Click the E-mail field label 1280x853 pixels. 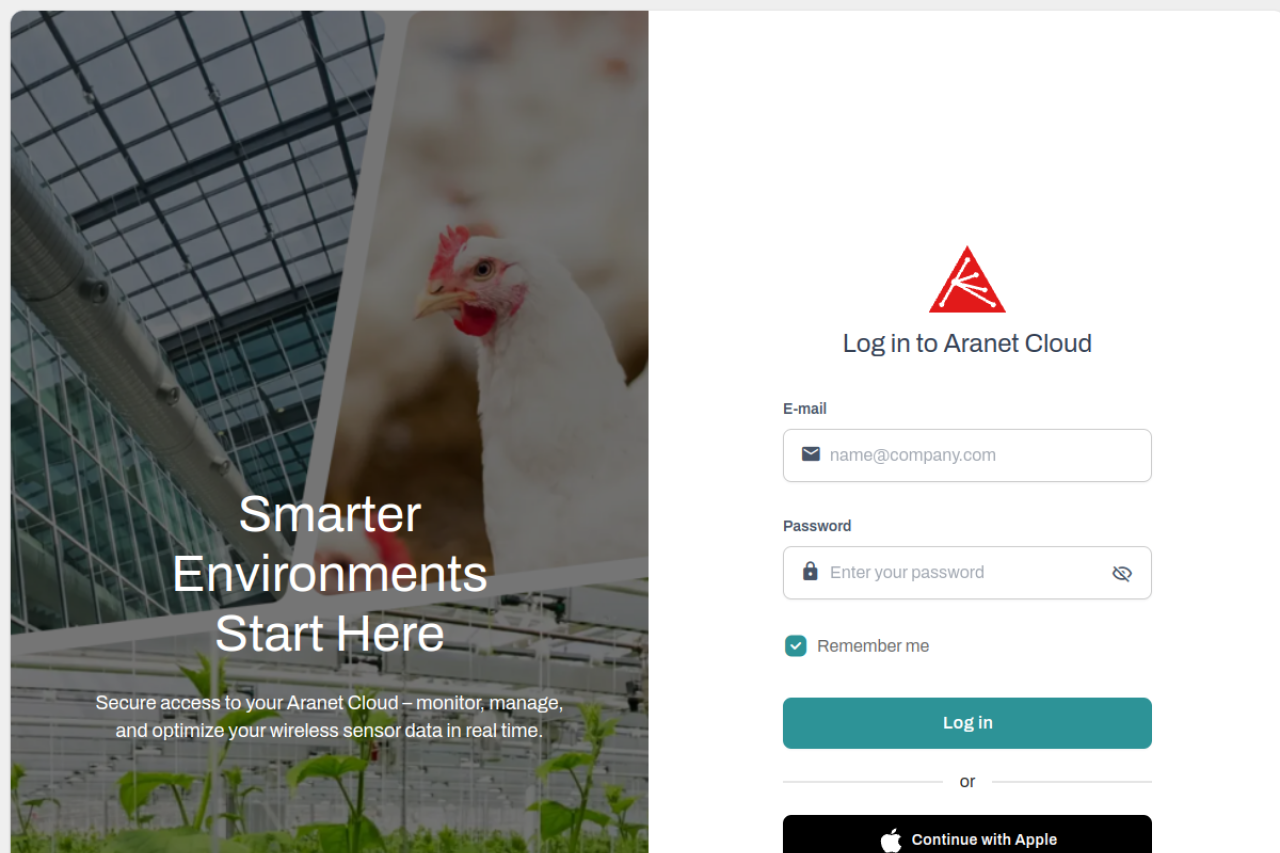point(805,408)
